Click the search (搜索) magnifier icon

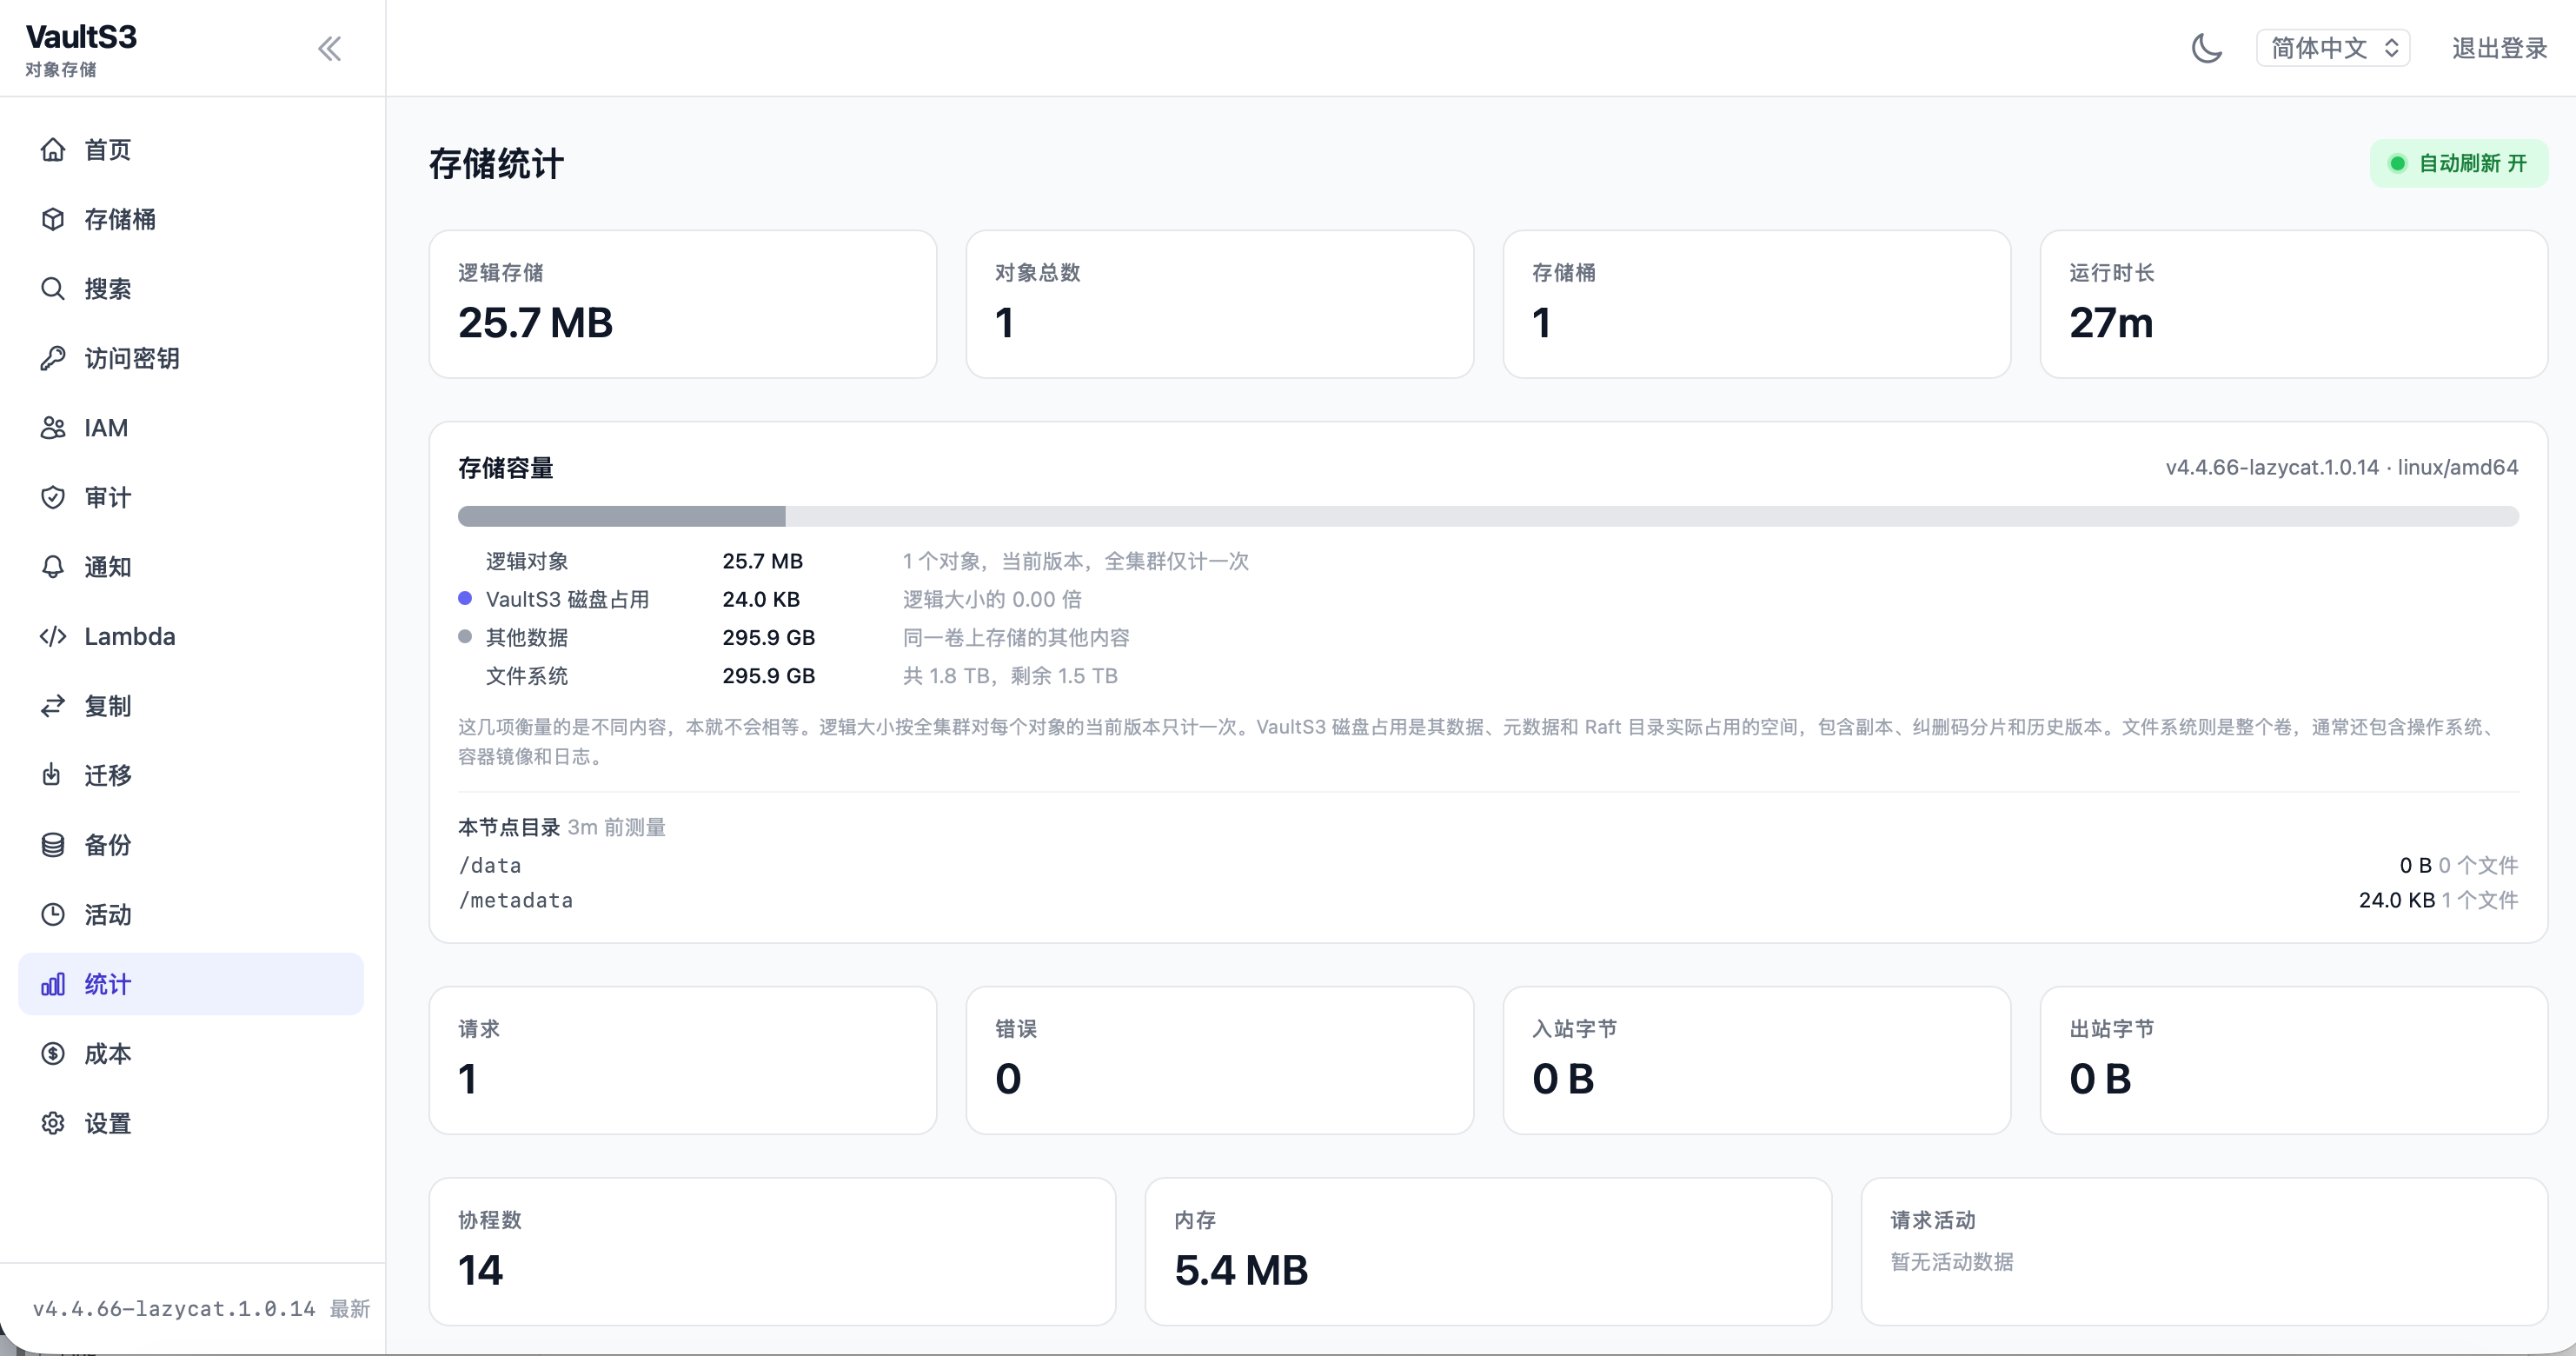pyautogui.click(x=53, y=289)
